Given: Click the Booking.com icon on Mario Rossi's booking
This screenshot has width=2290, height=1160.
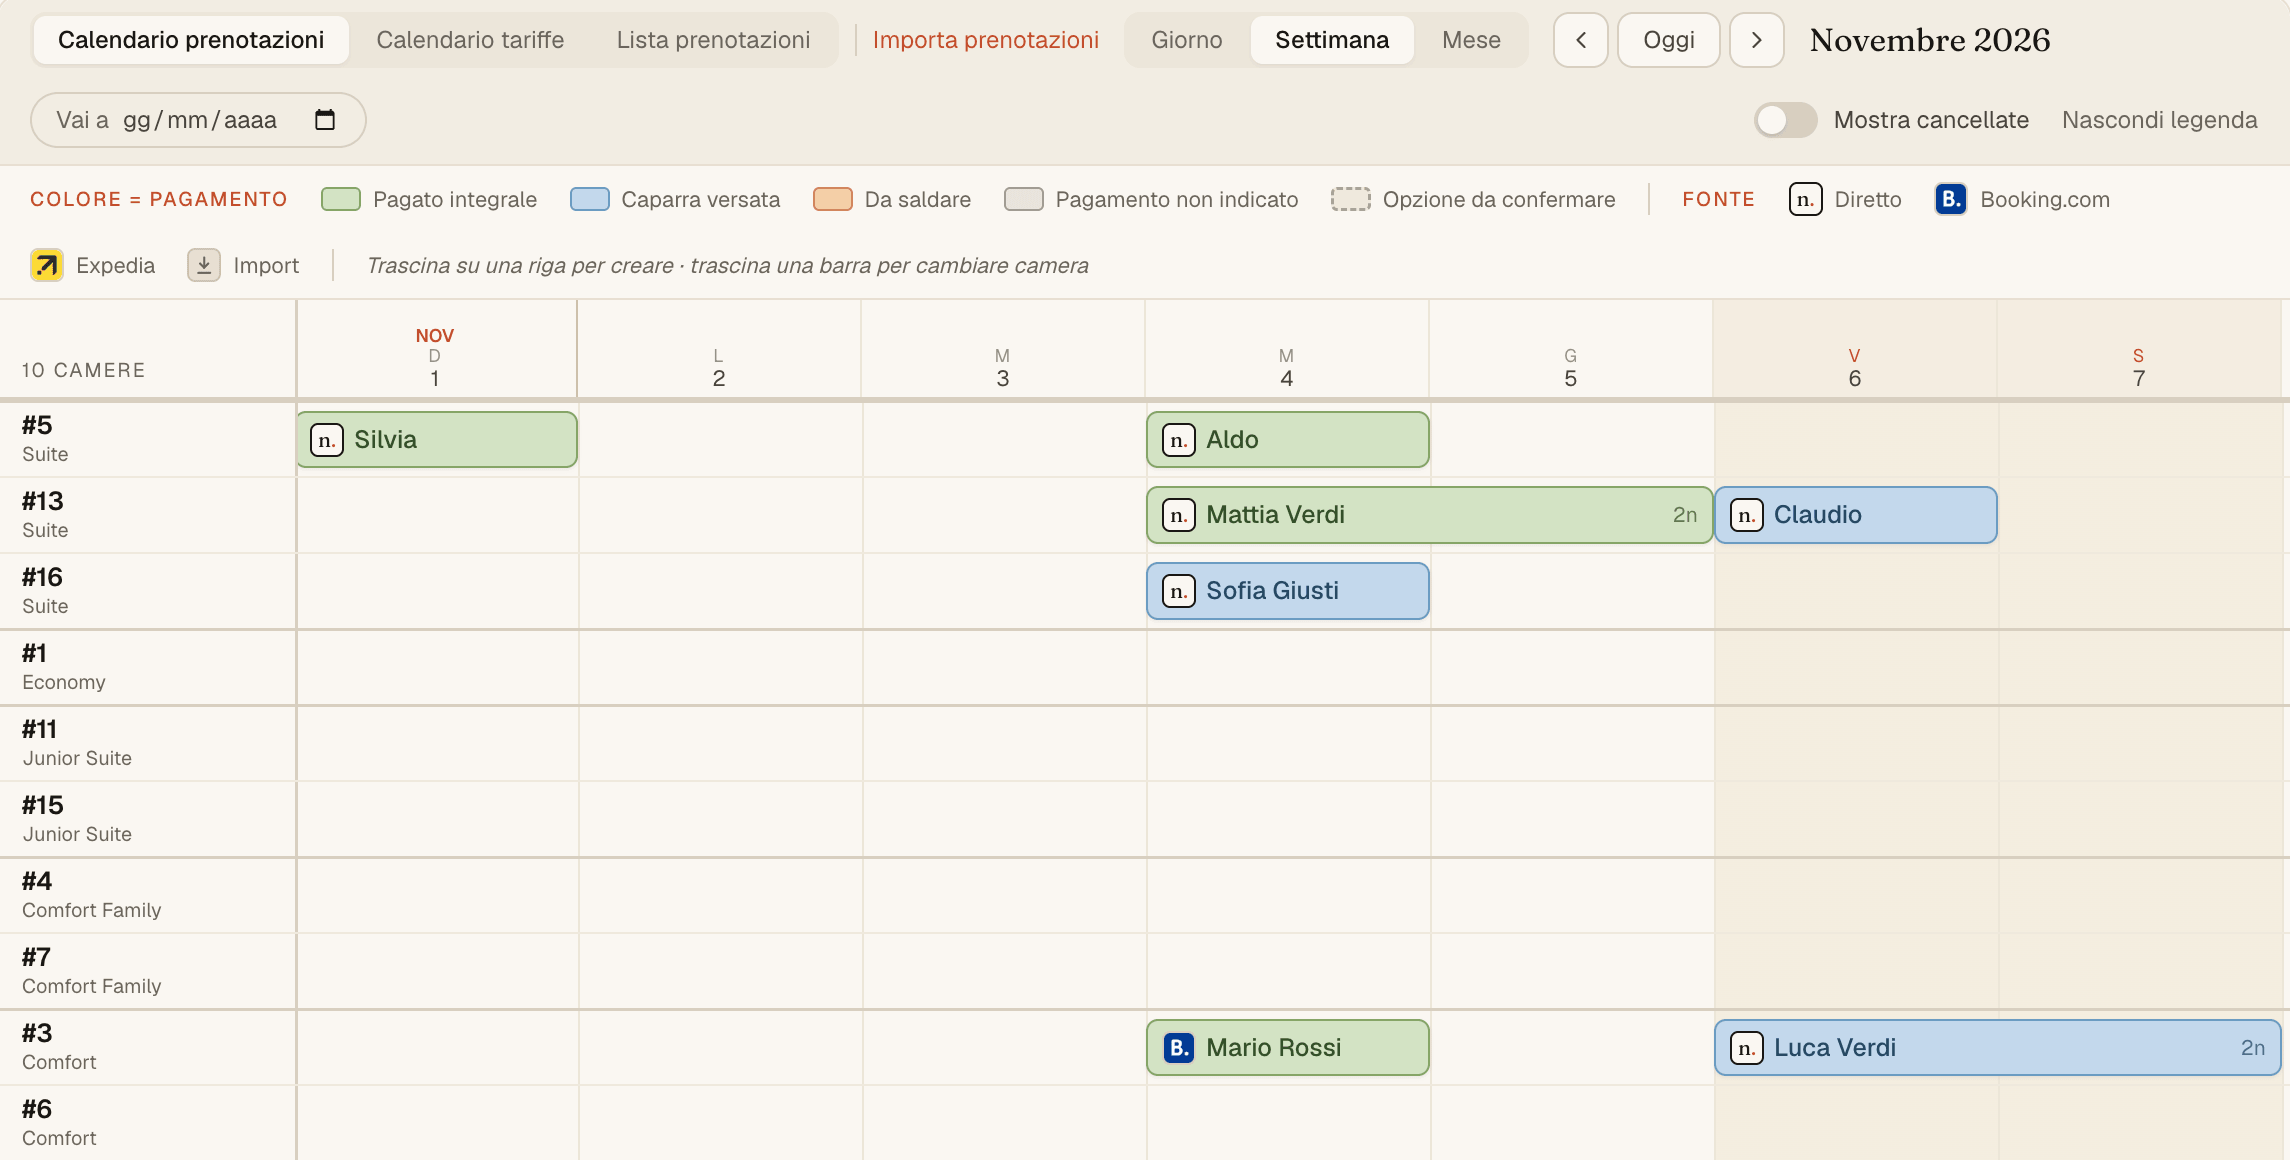Looking at the screenshot, I should point(1179,1048).
